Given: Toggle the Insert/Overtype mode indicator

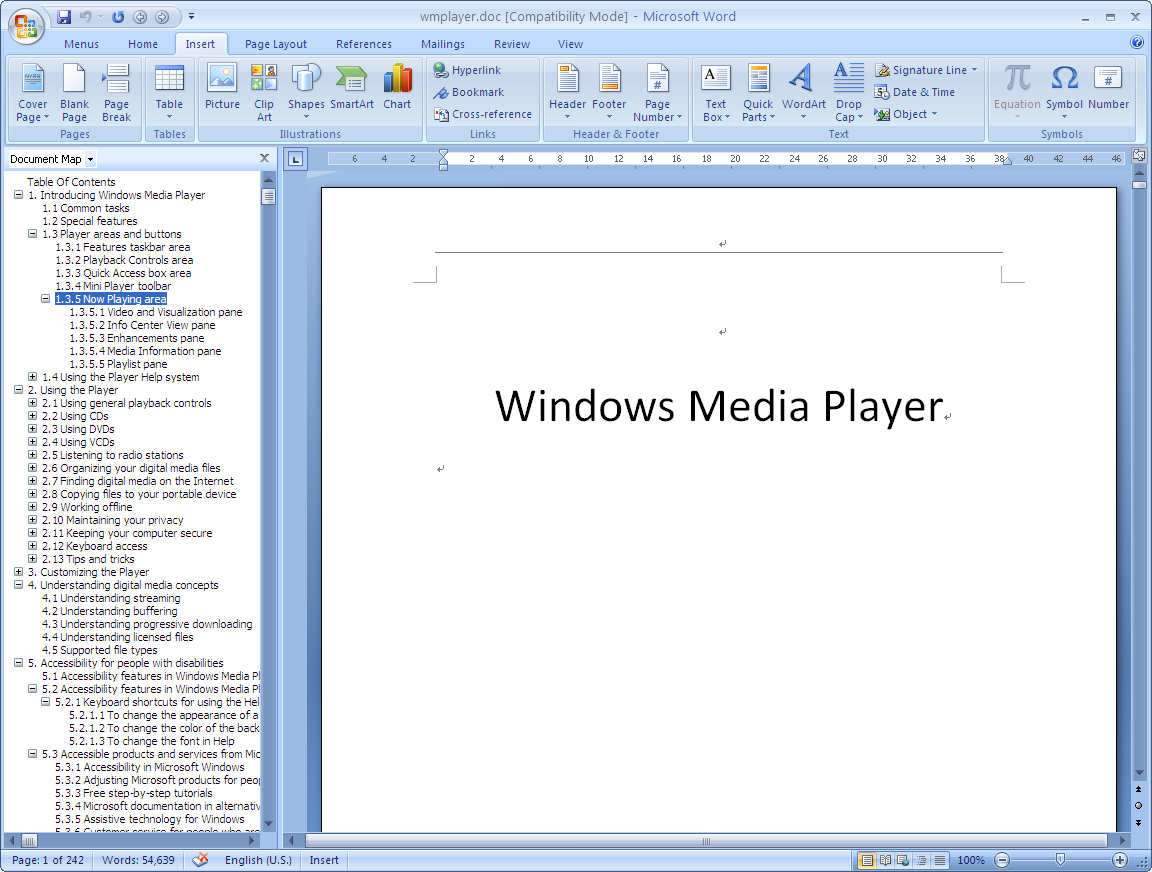Looking at the screenshot, I should click(x=324, y=860).
